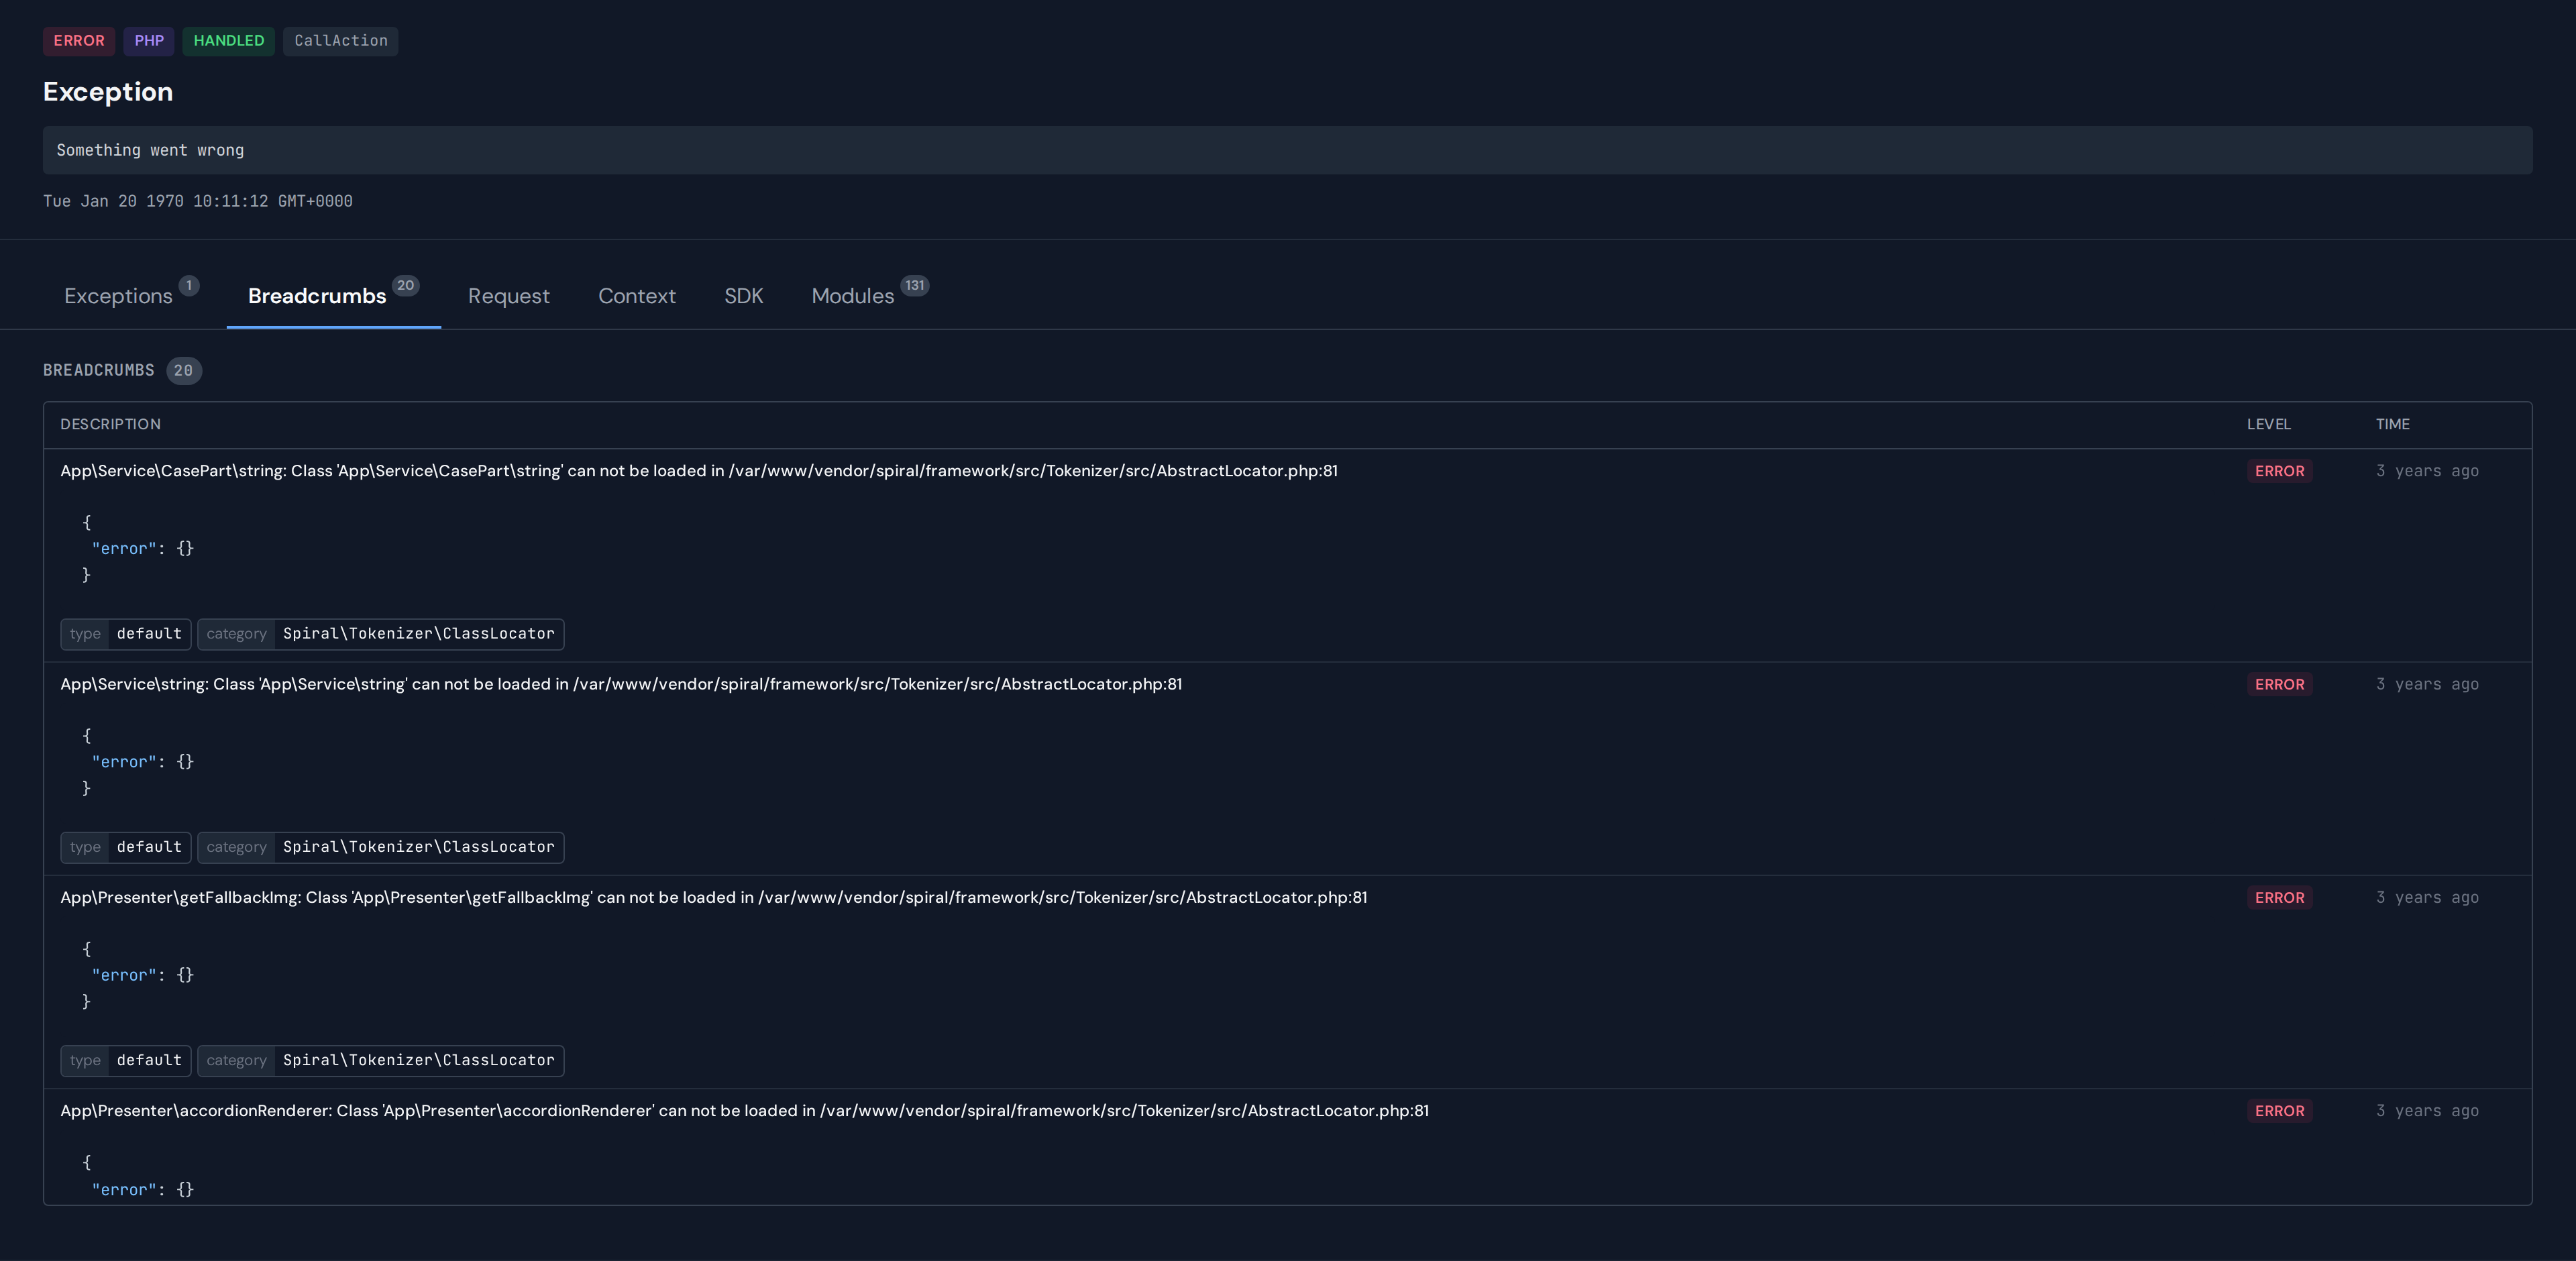Open the Modules tab
The width and height of the screenshot is (2576, 1261).
pyautogui.click(x=852, y=296)
